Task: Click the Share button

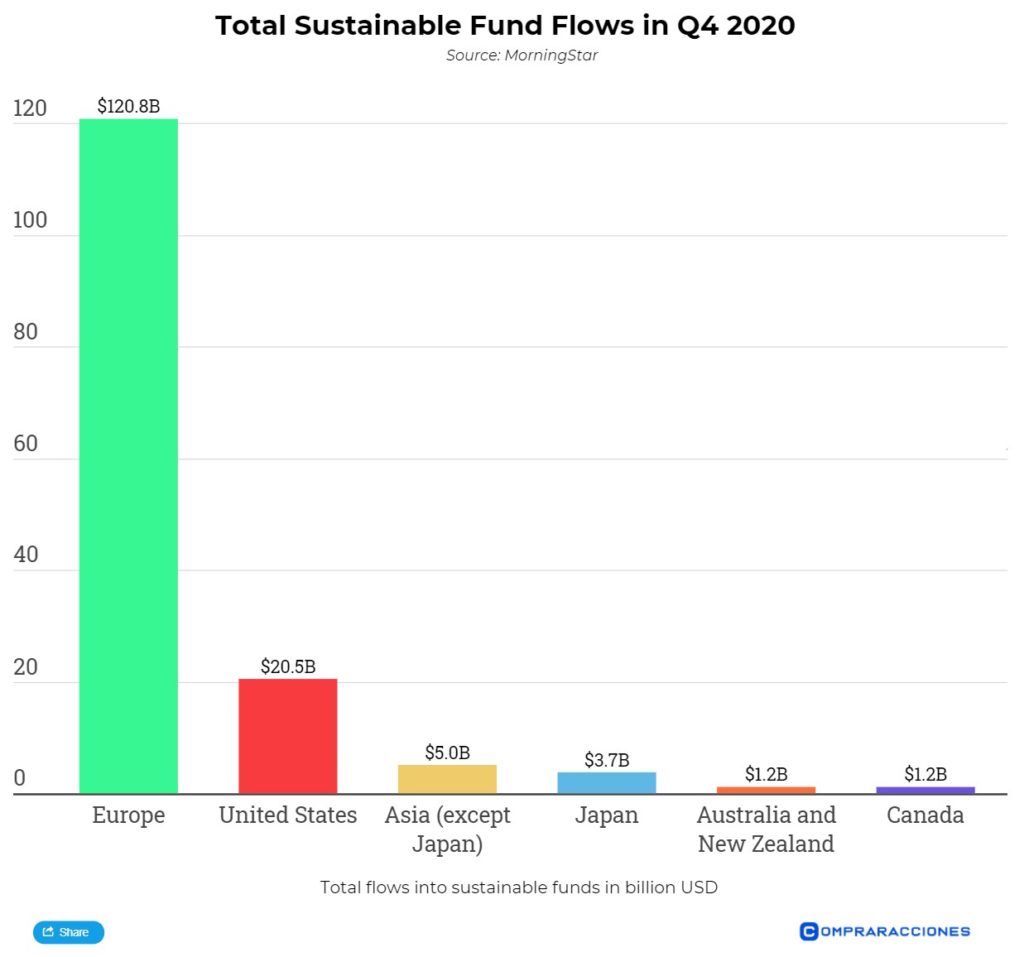Action: coord(68,932)
